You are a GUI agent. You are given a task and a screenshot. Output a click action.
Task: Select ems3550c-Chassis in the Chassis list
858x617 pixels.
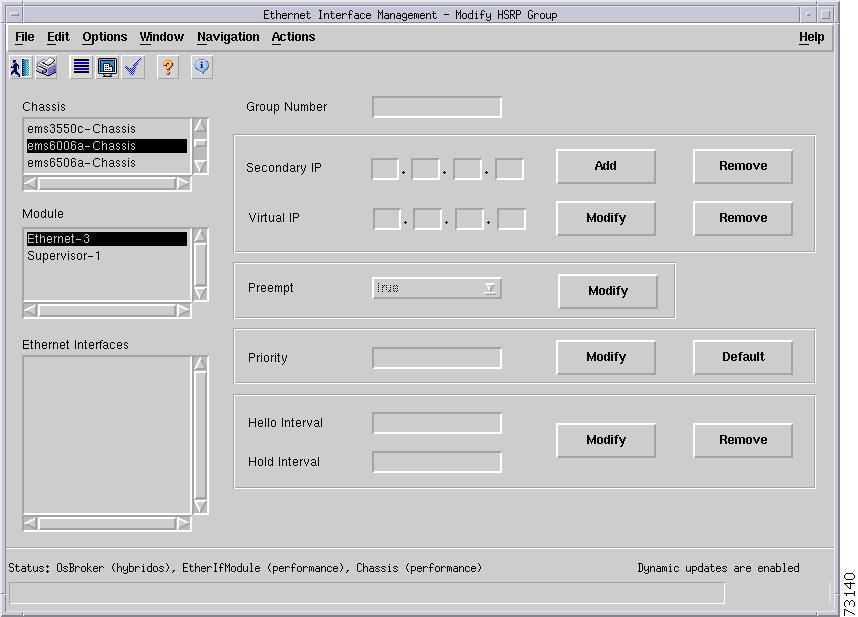click(x=107, y=129)
